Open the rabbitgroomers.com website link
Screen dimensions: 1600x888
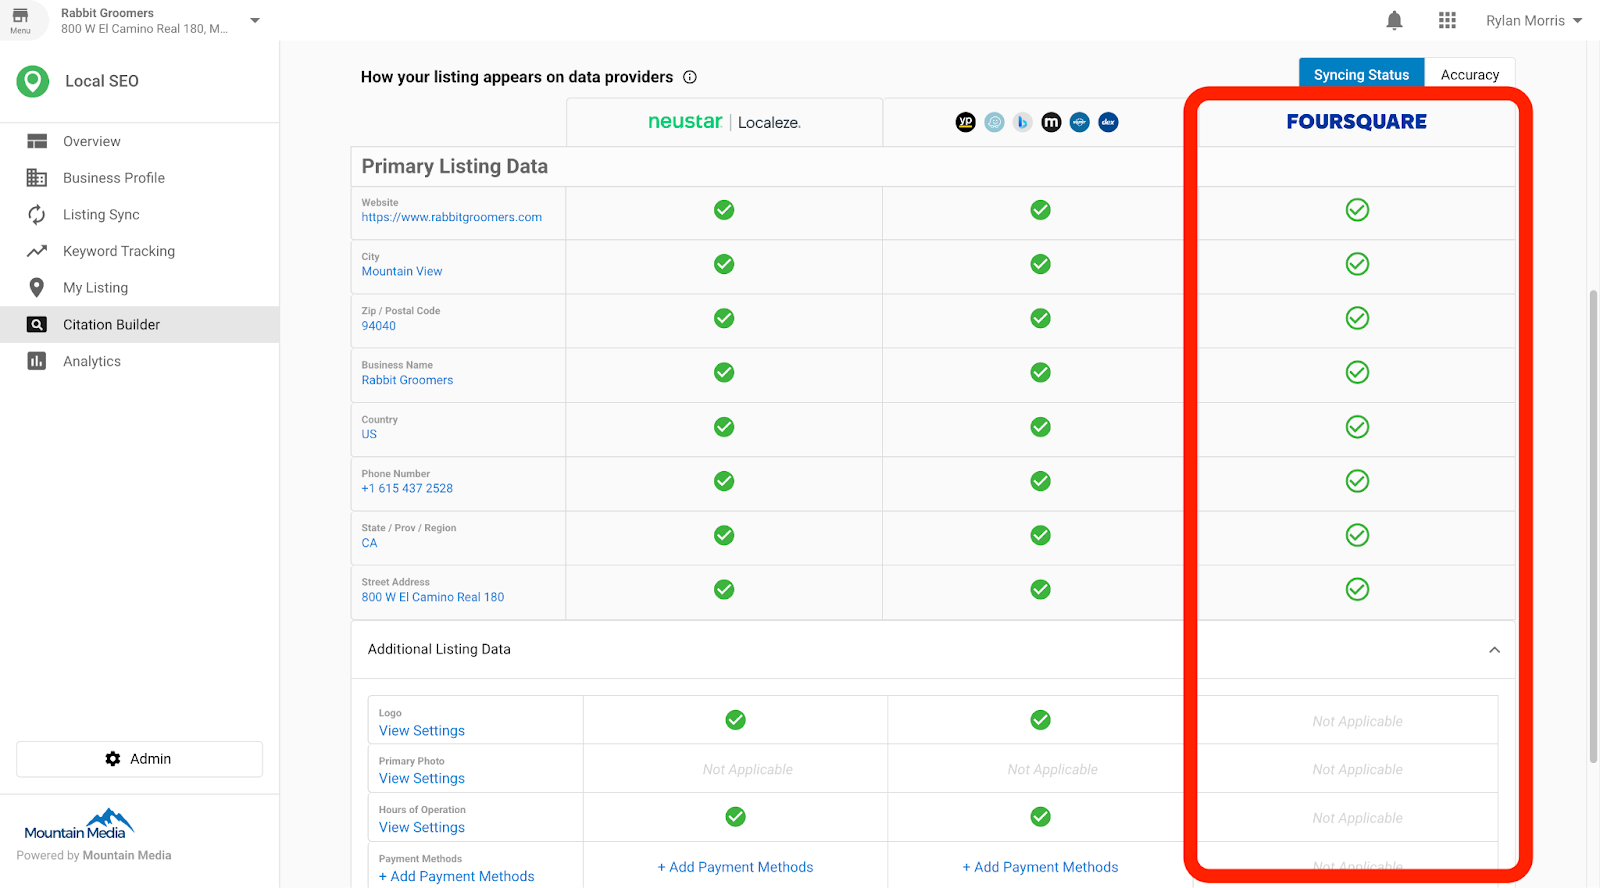pyautogui.click(x=451, y=217)
